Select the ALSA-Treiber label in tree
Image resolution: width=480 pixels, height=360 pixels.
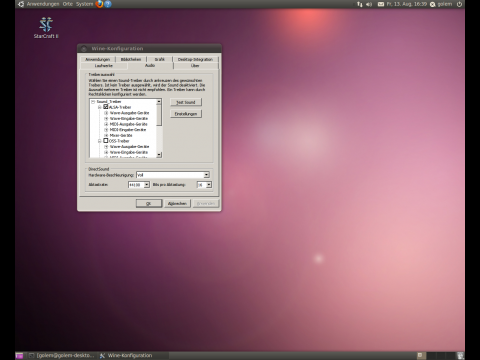point(120,107)
